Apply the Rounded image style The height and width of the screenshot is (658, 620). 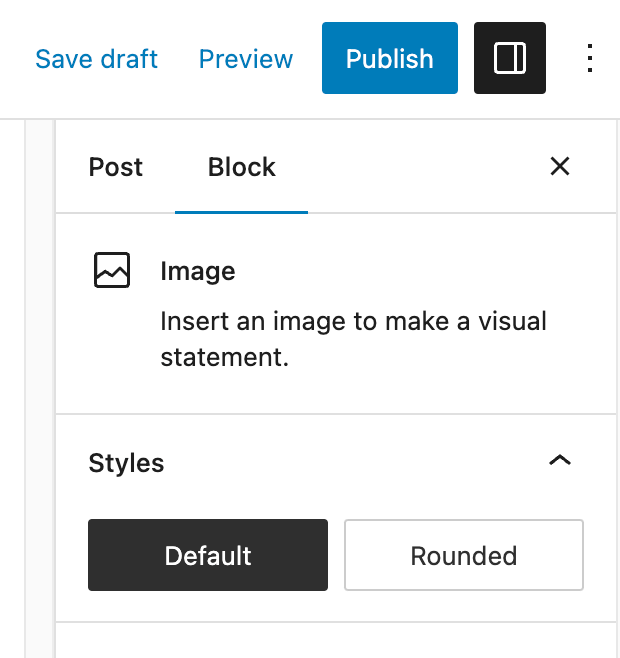464,555
